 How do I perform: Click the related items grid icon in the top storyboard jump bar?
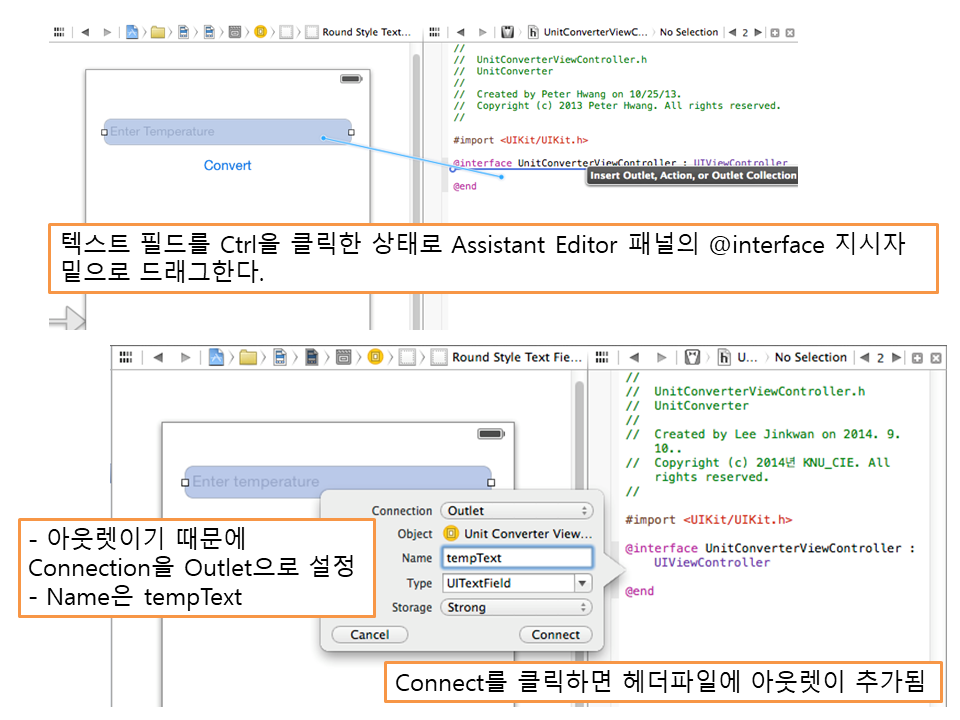pyautogui.click(x=59, y=32)
